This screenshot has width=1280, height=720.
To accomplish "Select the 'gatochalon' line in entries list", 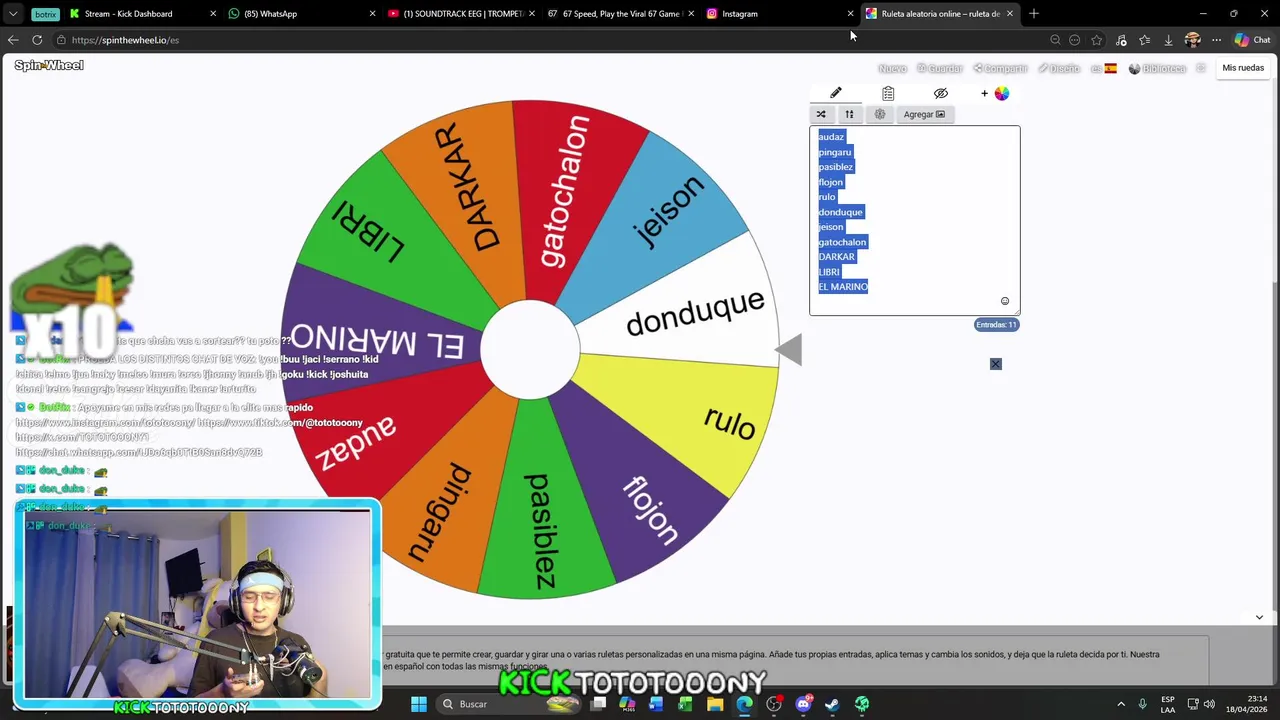I will [x=843, y=242].
